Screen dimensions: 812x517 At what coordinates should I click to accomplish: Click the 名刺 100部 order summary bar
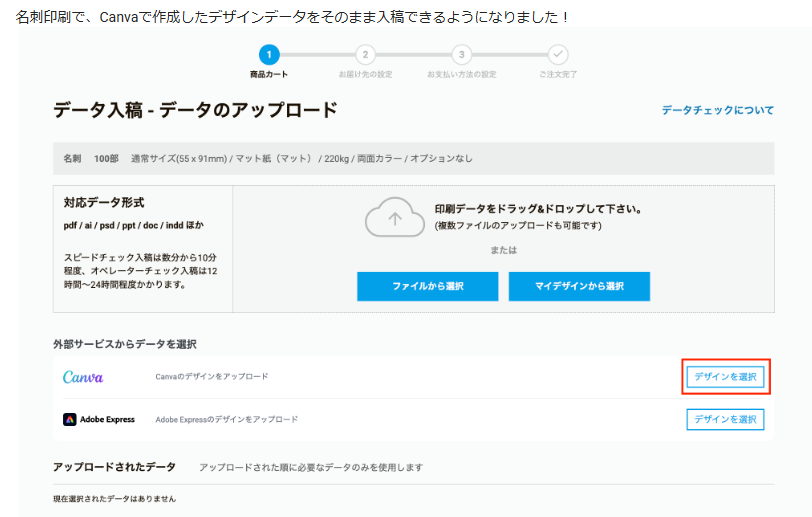(x=413, y=158)
